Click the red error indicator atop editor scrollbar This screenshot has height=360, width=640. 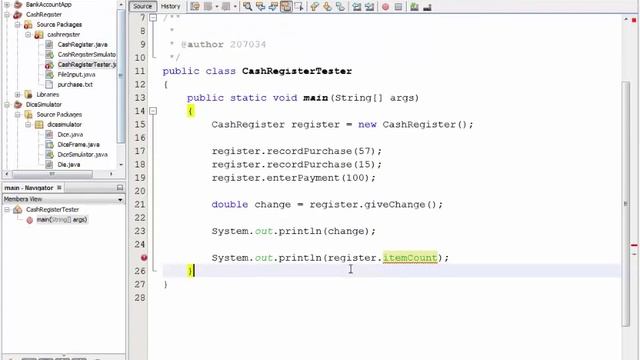[634, 20]
